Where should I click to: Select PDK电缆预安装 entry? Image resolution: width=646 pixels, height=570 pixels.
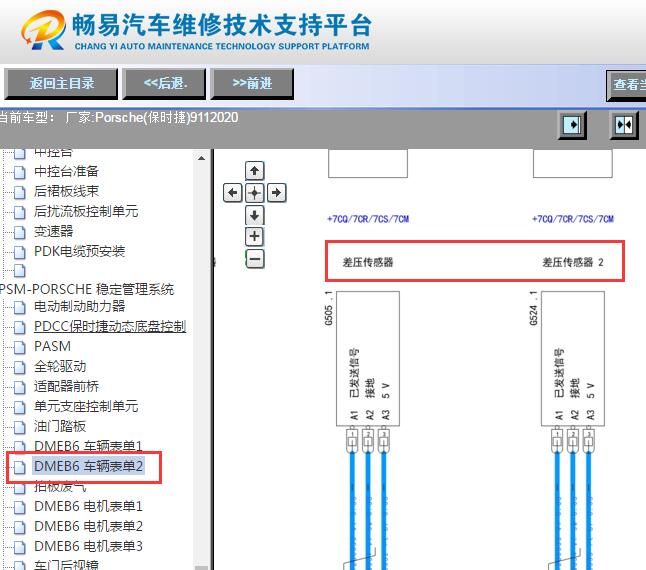[79, 251]
